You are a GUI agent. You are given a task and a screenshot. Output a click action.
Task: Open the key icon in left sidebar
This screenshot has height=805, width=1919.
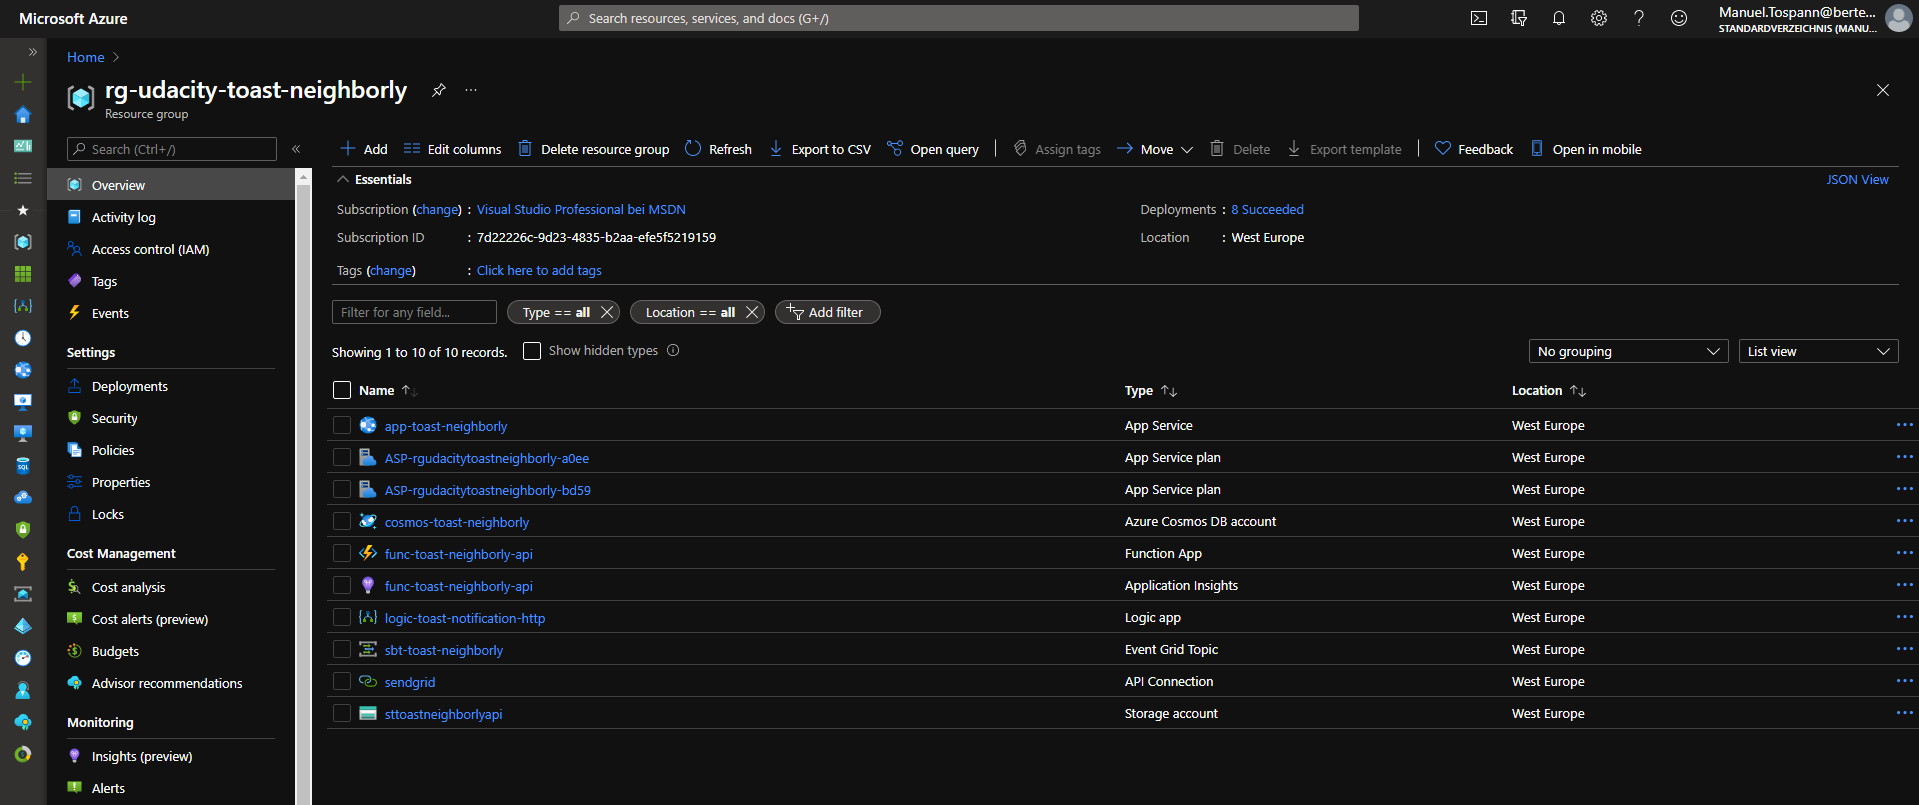pos(23,562)
